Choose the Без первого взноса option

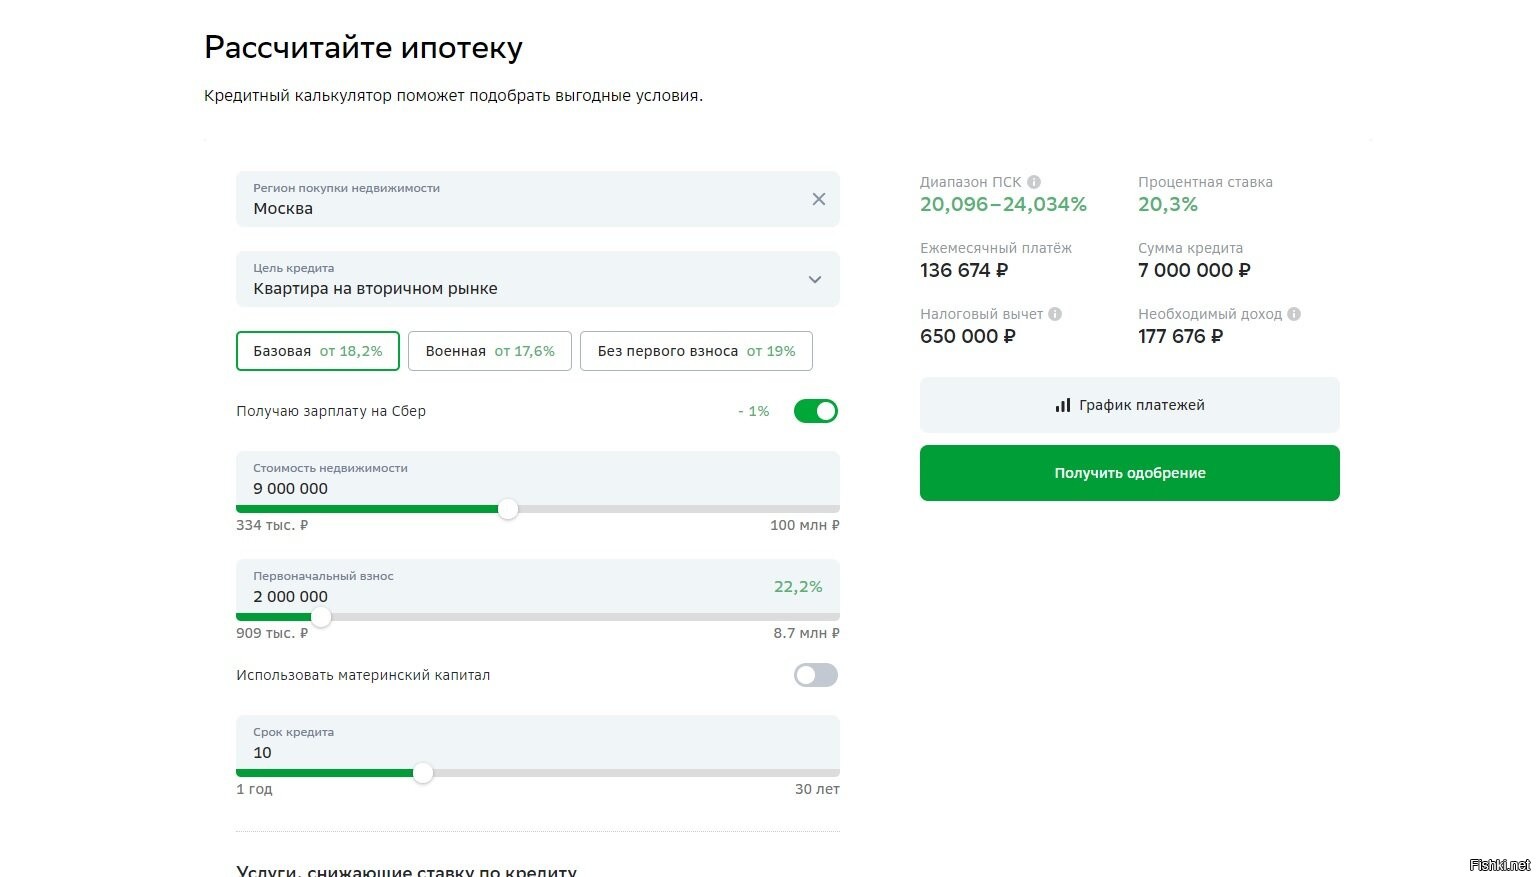coord(696,351)
